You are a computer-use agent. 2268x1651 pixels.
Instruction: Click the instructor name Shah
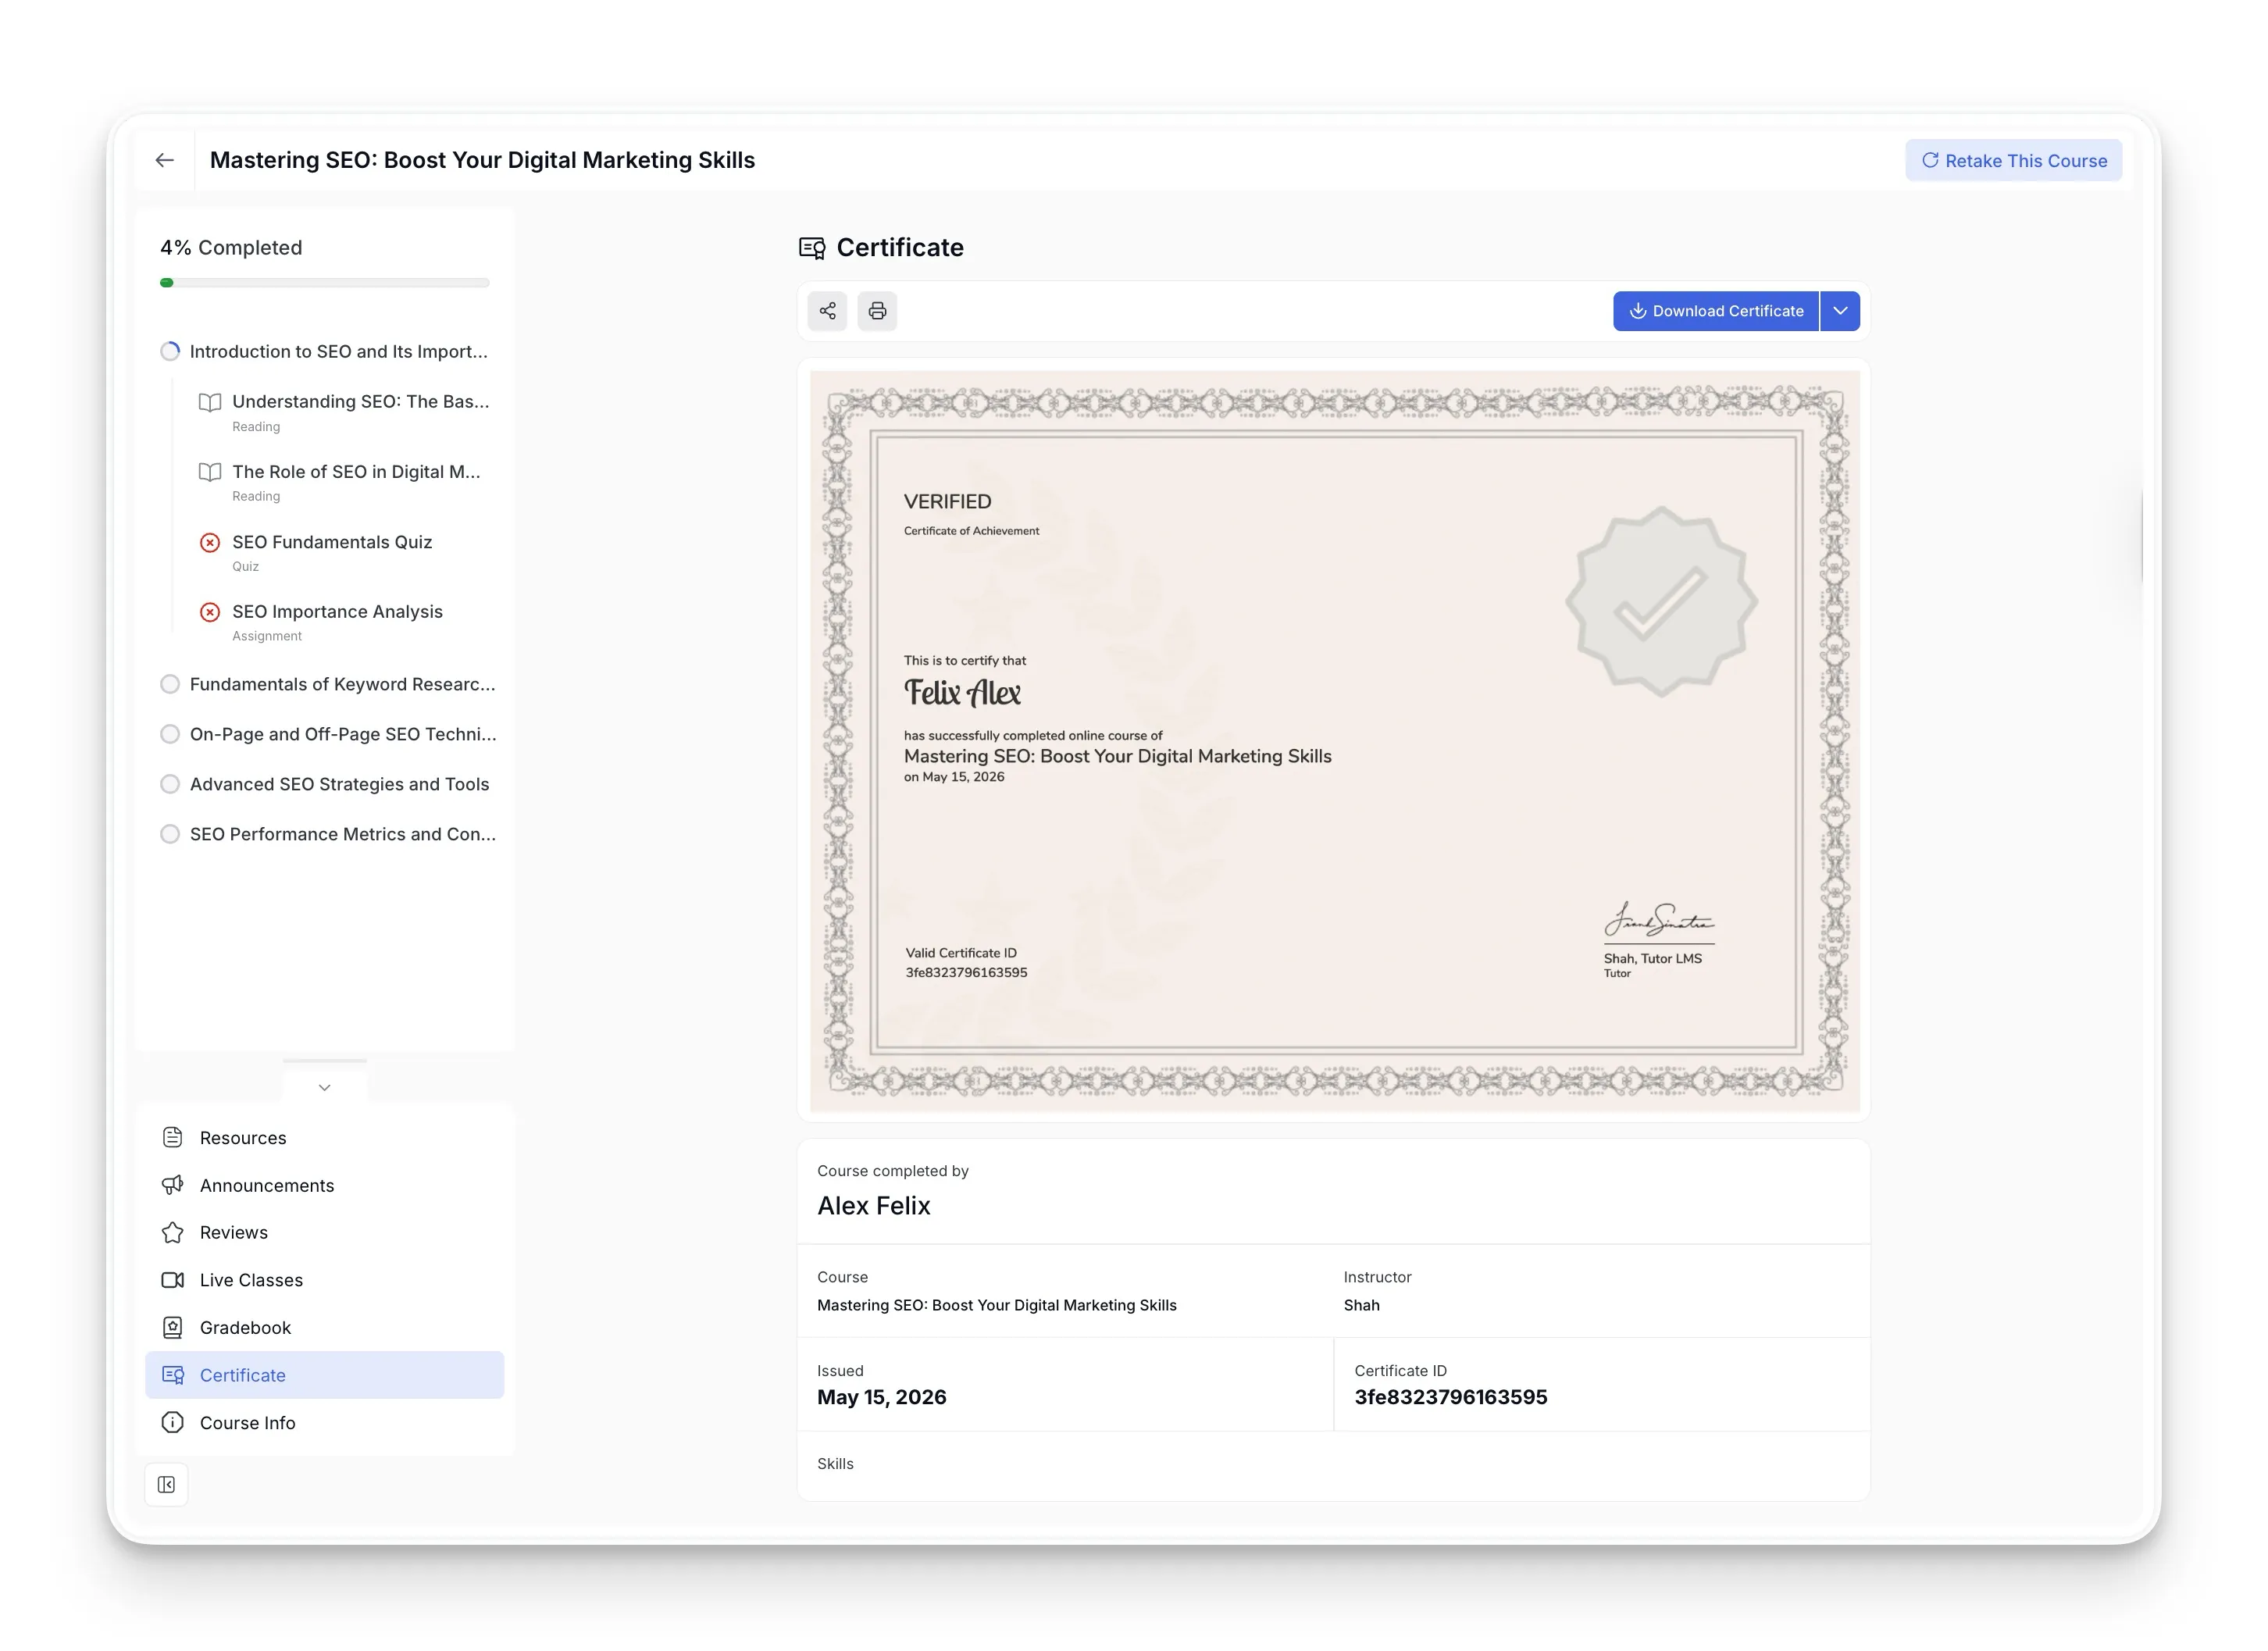[x=1361, y=1305]
